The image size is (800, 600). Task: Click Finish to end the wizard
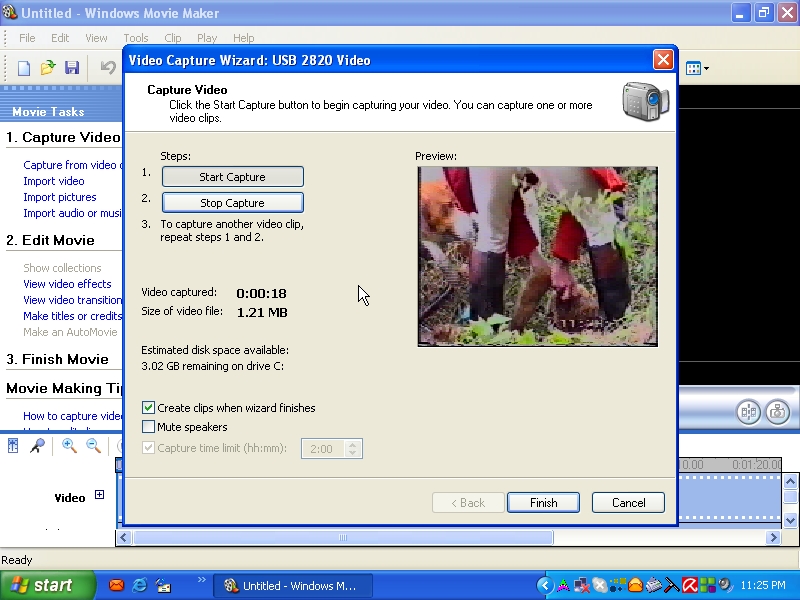pos(543,503)
